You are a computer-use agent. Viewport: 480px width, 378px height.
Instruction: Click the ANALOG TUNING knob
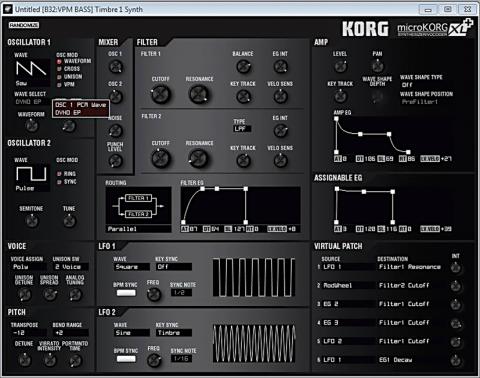(x=75, y=294)
